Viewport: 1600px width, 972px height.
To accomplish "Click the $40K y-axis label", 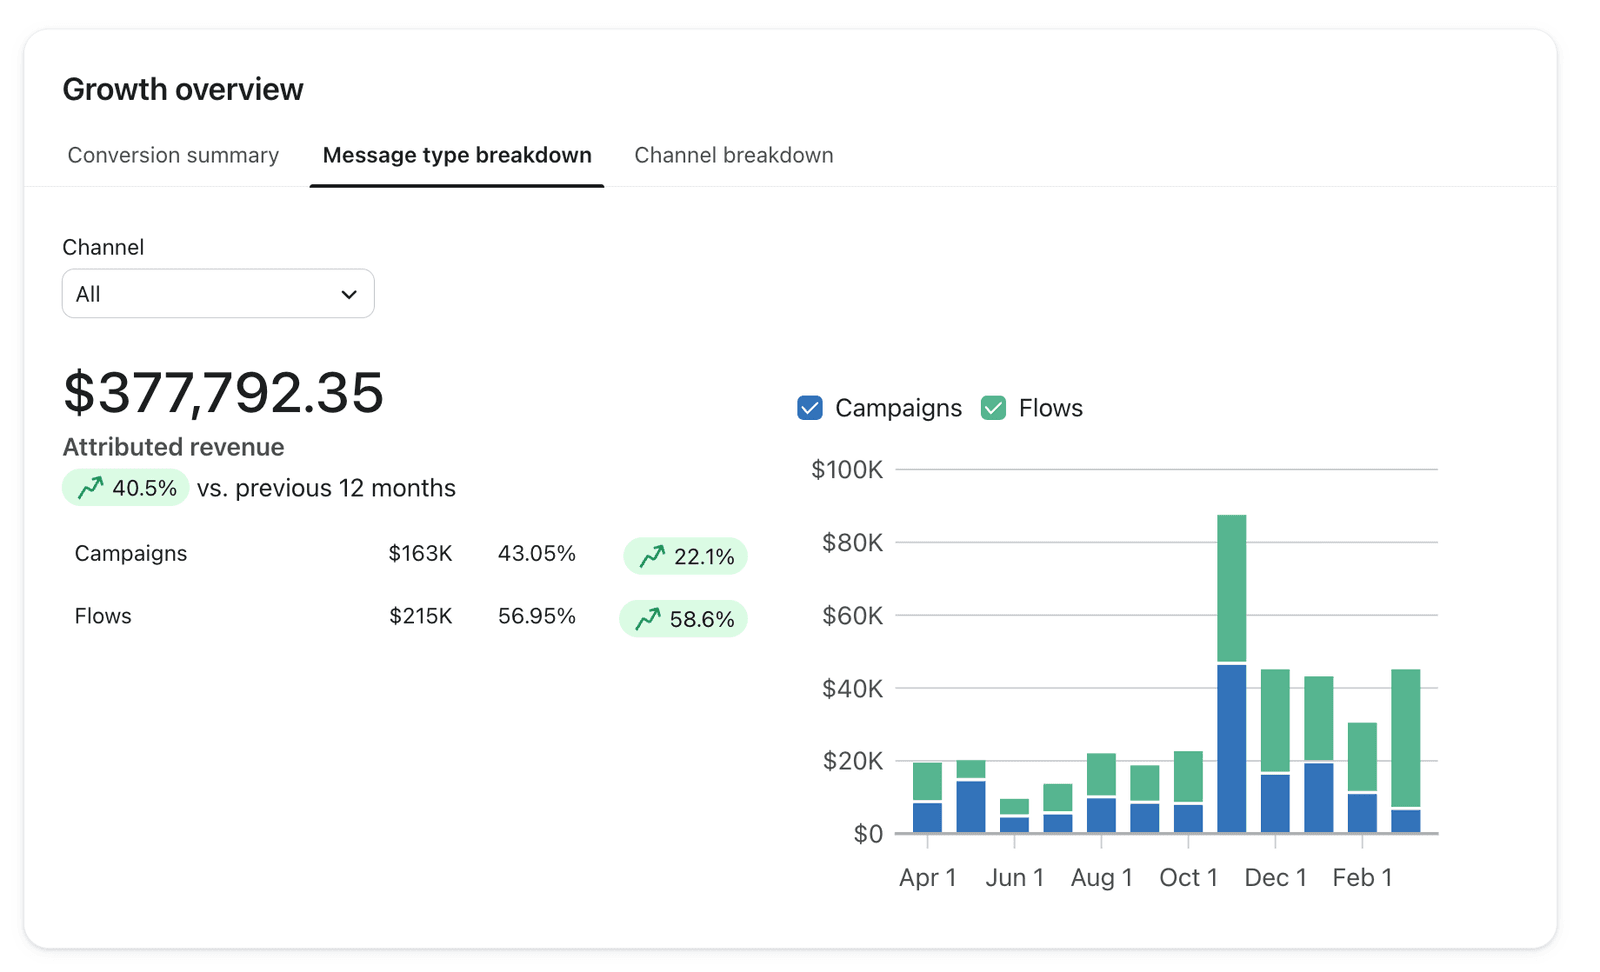I will coord(852,689).
